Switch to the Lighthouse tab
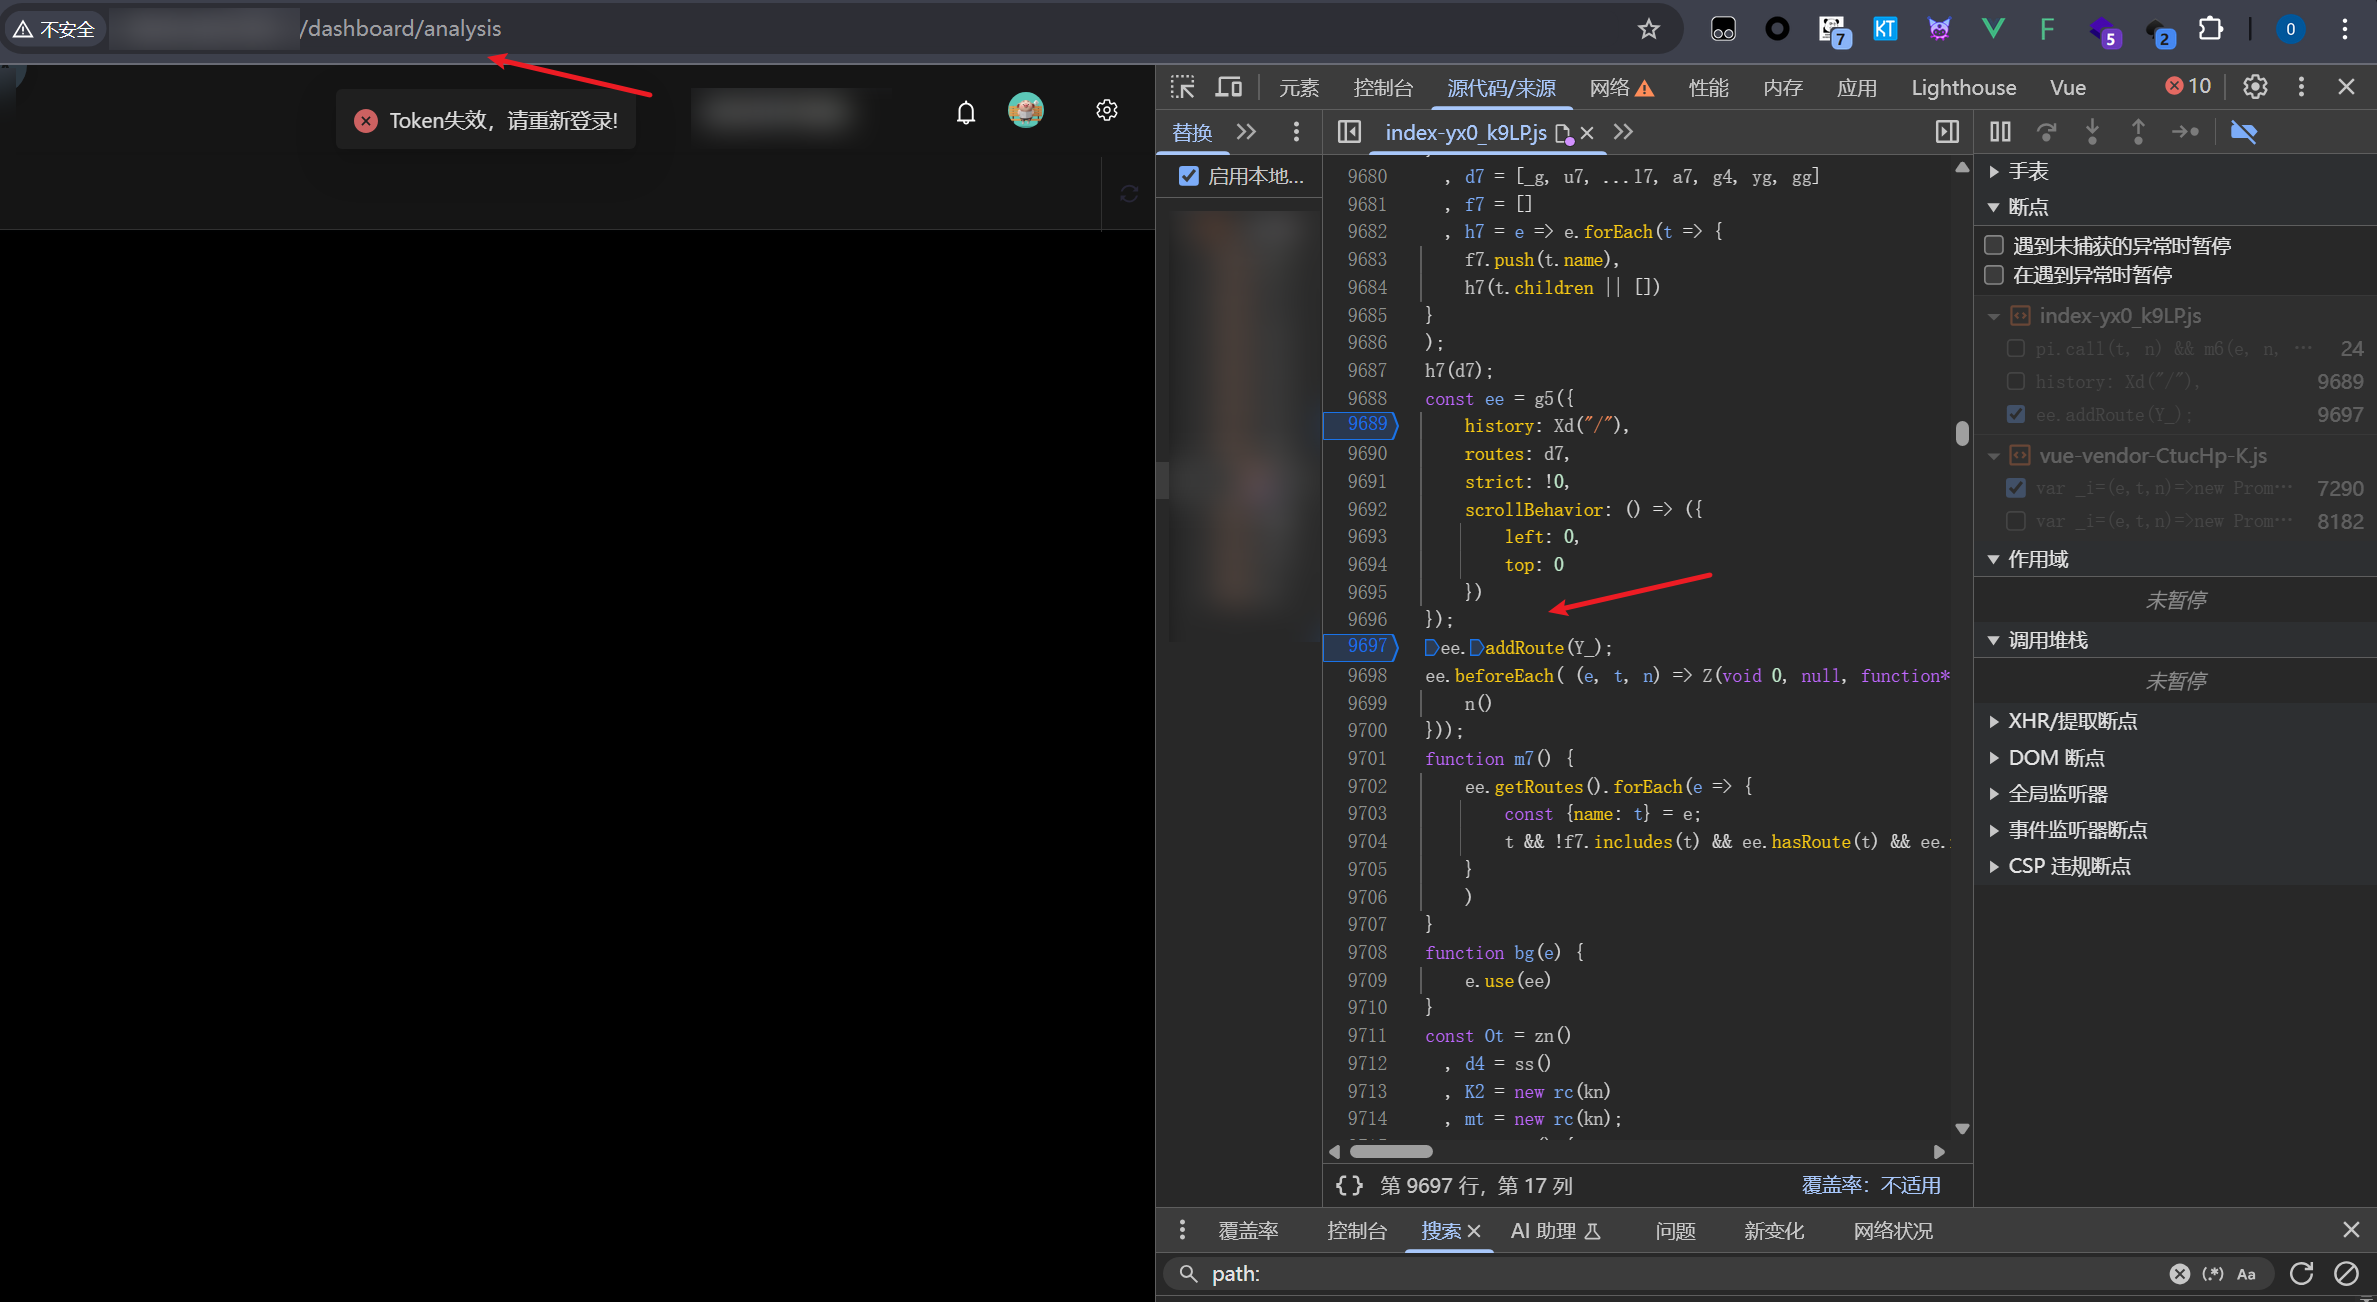This screenshot has height=1302, width=2377. pos(1963,88)
